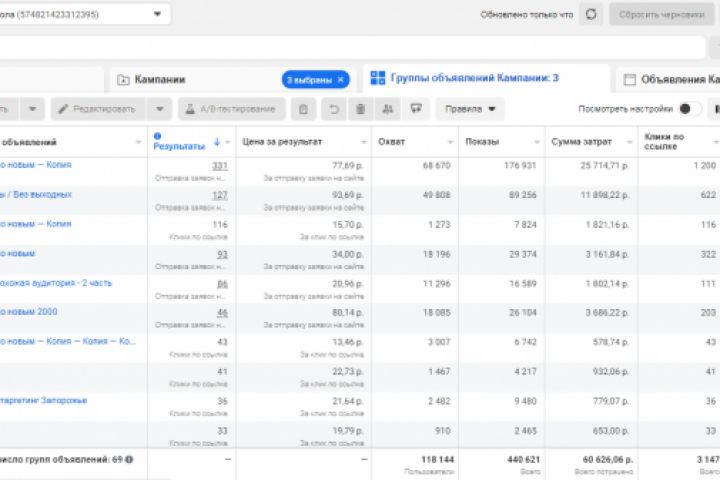720x480 pixels.
Task: Click link clicks value '1 200'
Action: 705,165
